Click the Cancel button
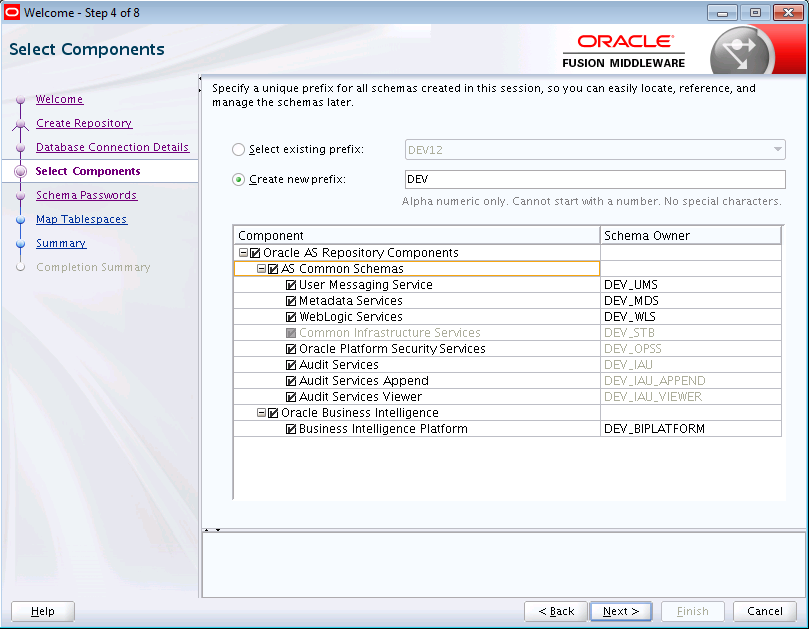This screenshot has width=809, height=629. coord(765,611)
